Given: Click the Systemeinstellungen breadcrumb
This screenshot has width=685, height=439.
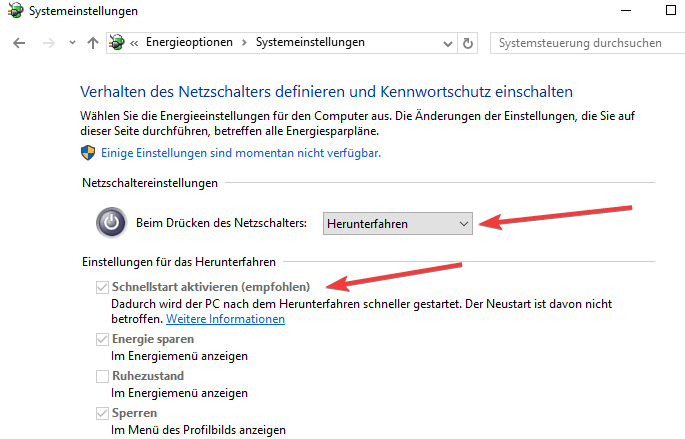Looking at the screenshot, I should [x=310, y=42].
